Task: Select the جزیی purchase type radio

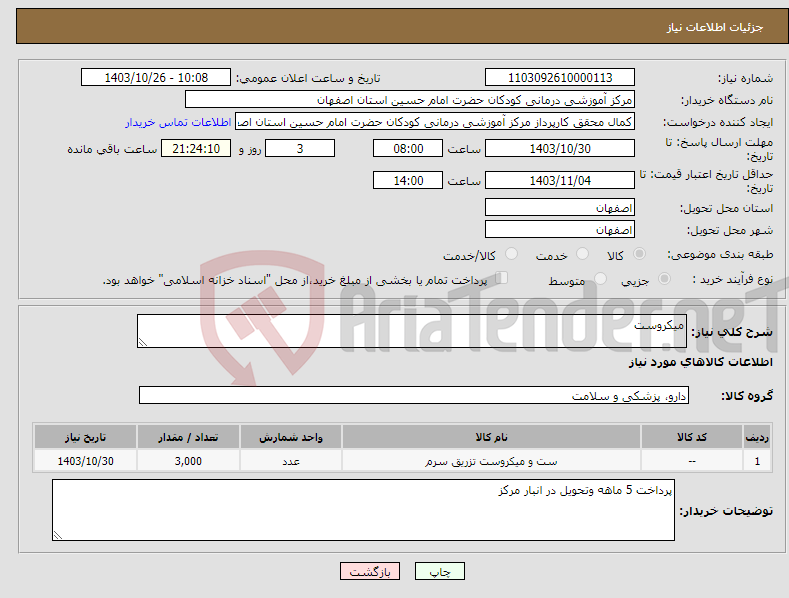Action: pos(664,278)
